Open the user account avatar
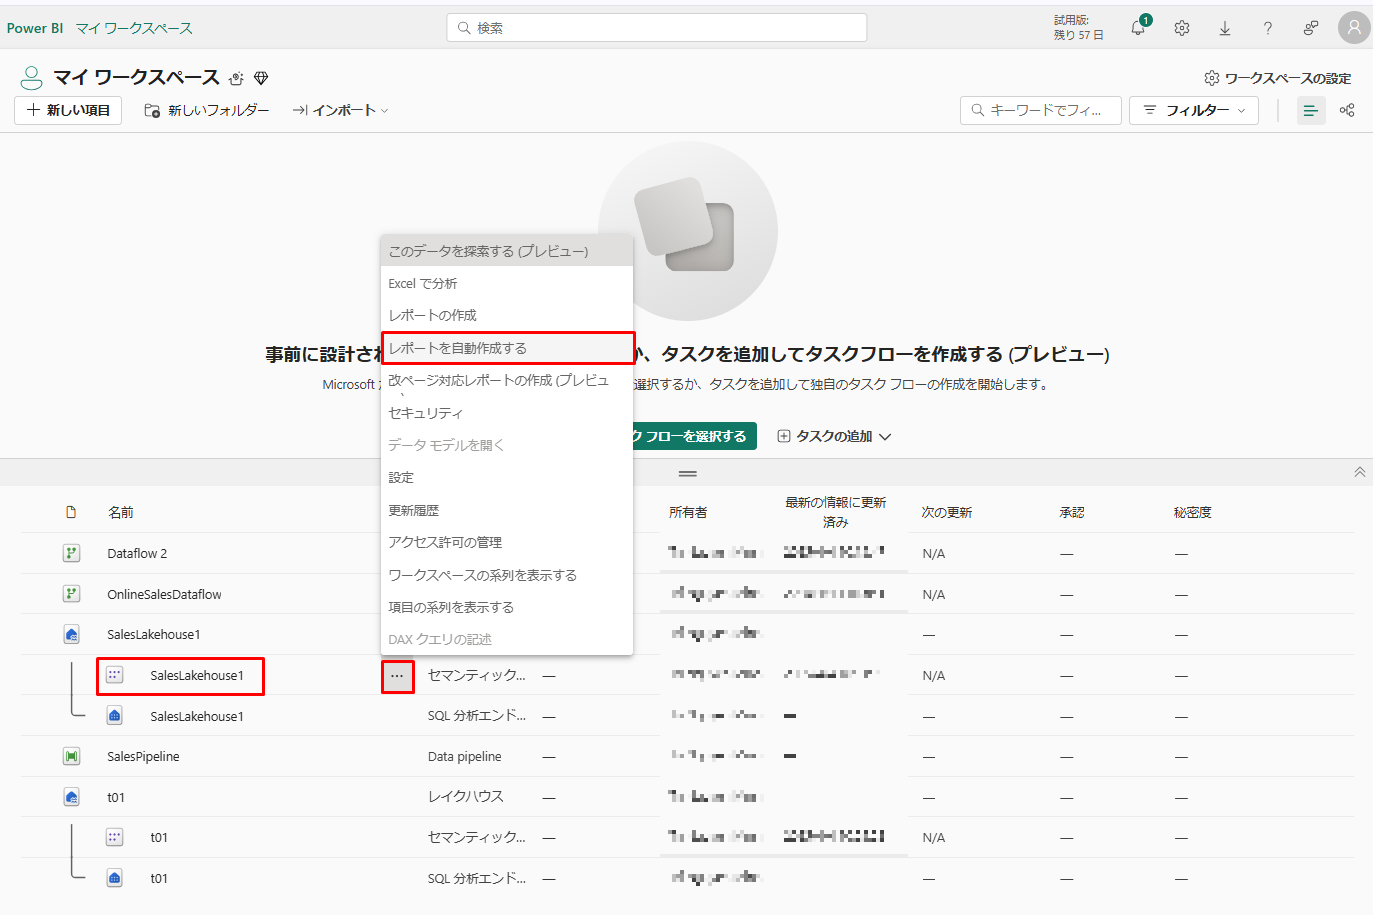1373x916 pixels. (x=1354, y=28)
